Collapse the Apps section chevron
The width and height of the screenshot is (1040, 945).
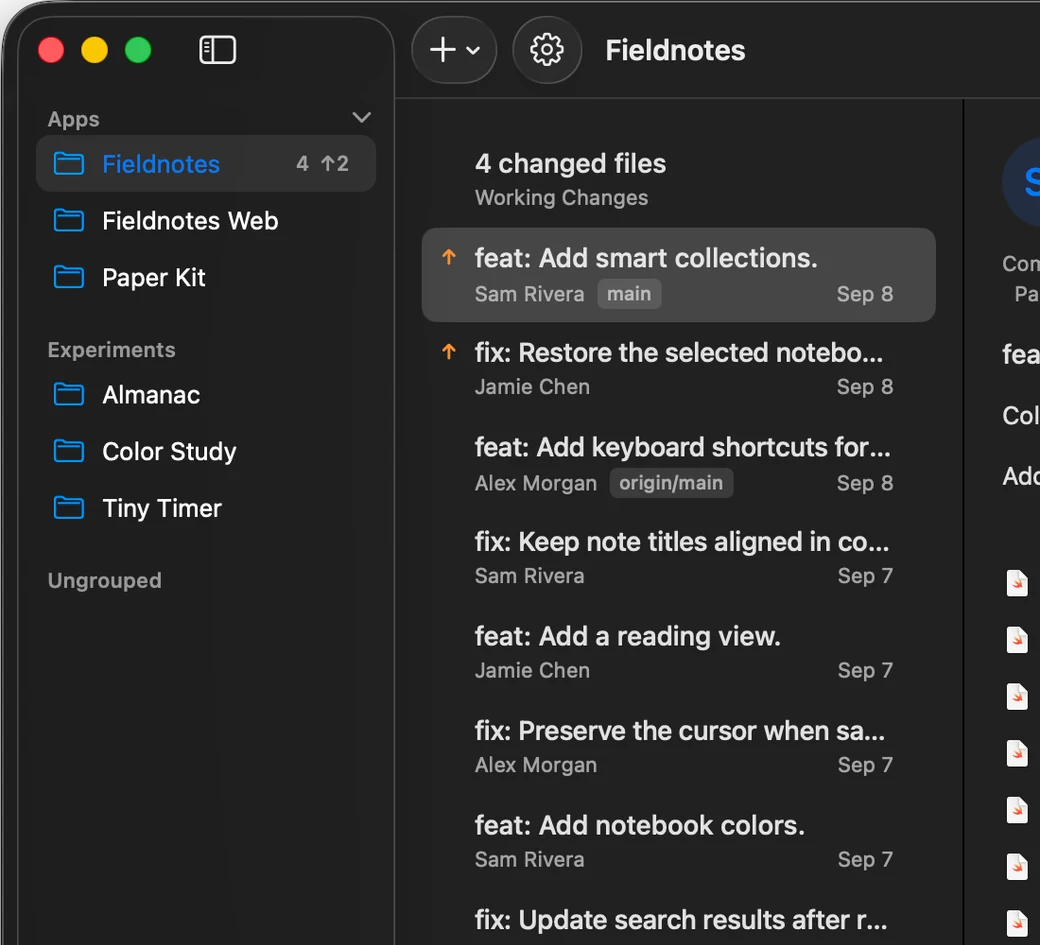tap(361, 118)
